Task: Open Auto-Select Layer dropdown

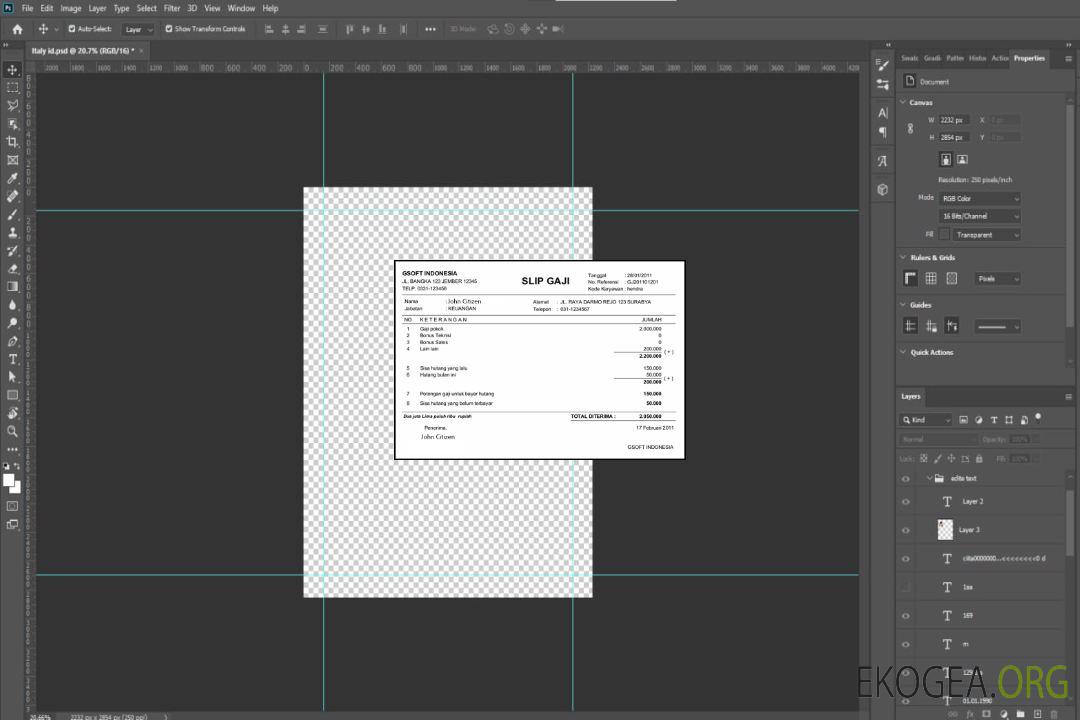Action: coord(138,30)
